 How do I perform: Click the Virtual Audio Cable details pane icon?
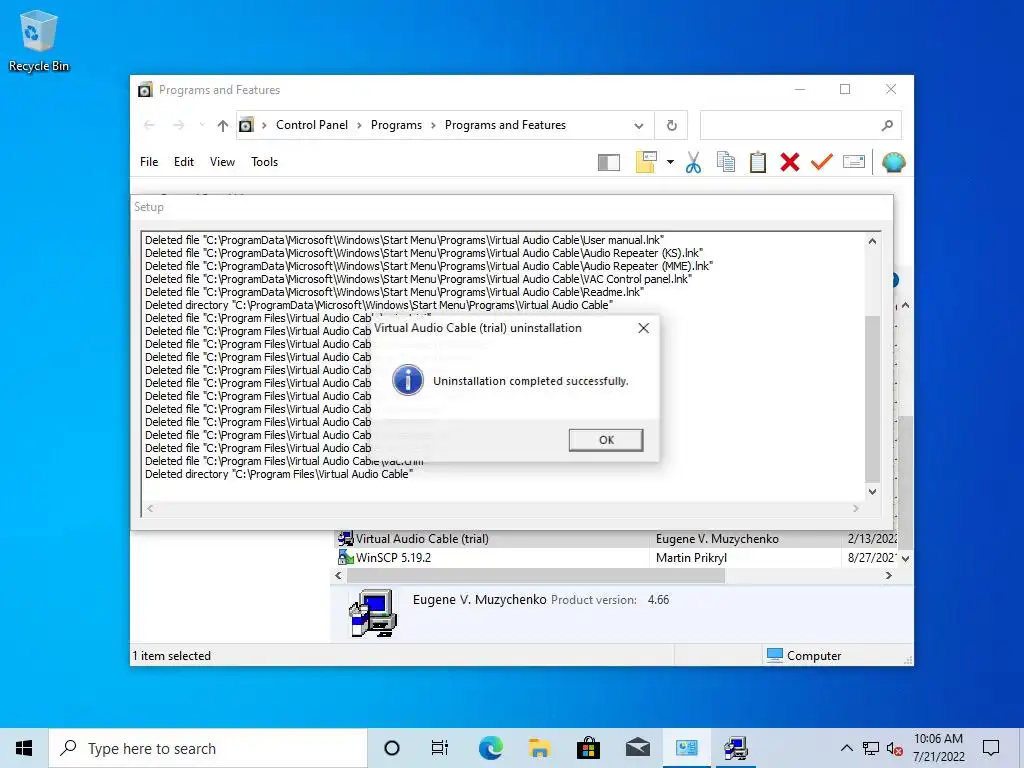[x=373, y=613]
